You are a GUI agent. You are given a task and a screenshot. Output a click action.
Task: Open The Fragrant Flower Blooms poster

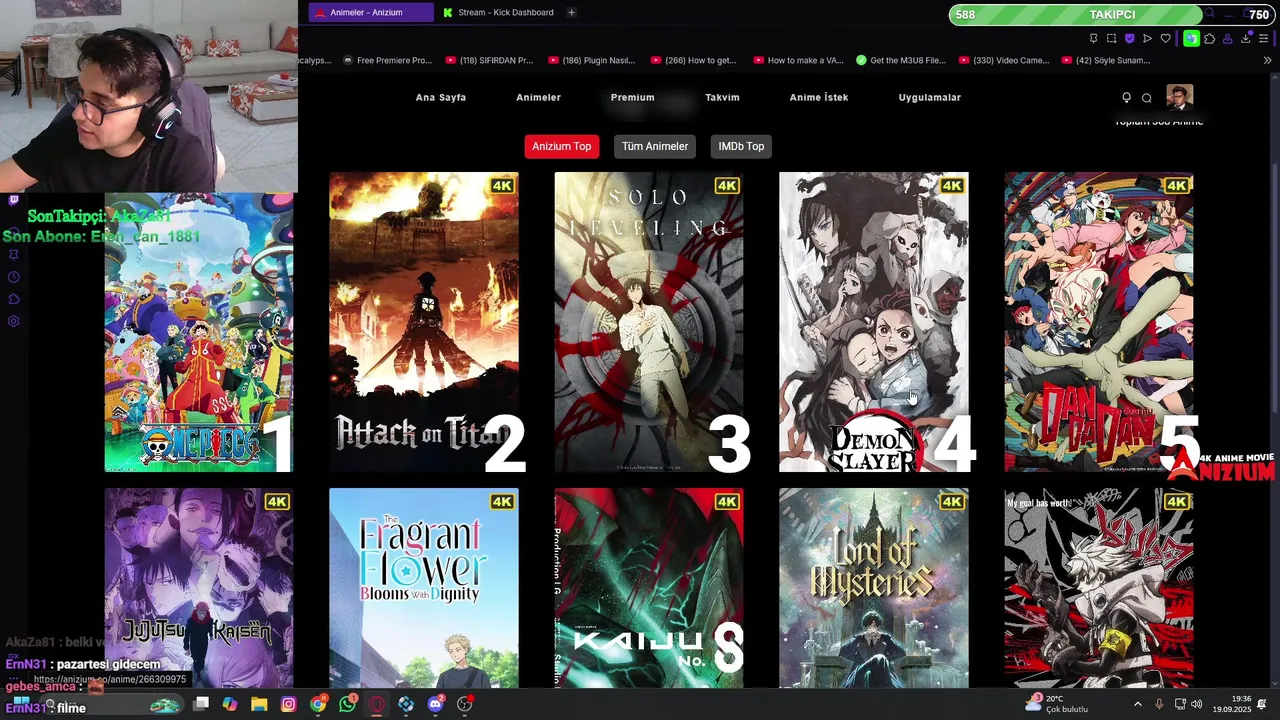tap(424, 588)
